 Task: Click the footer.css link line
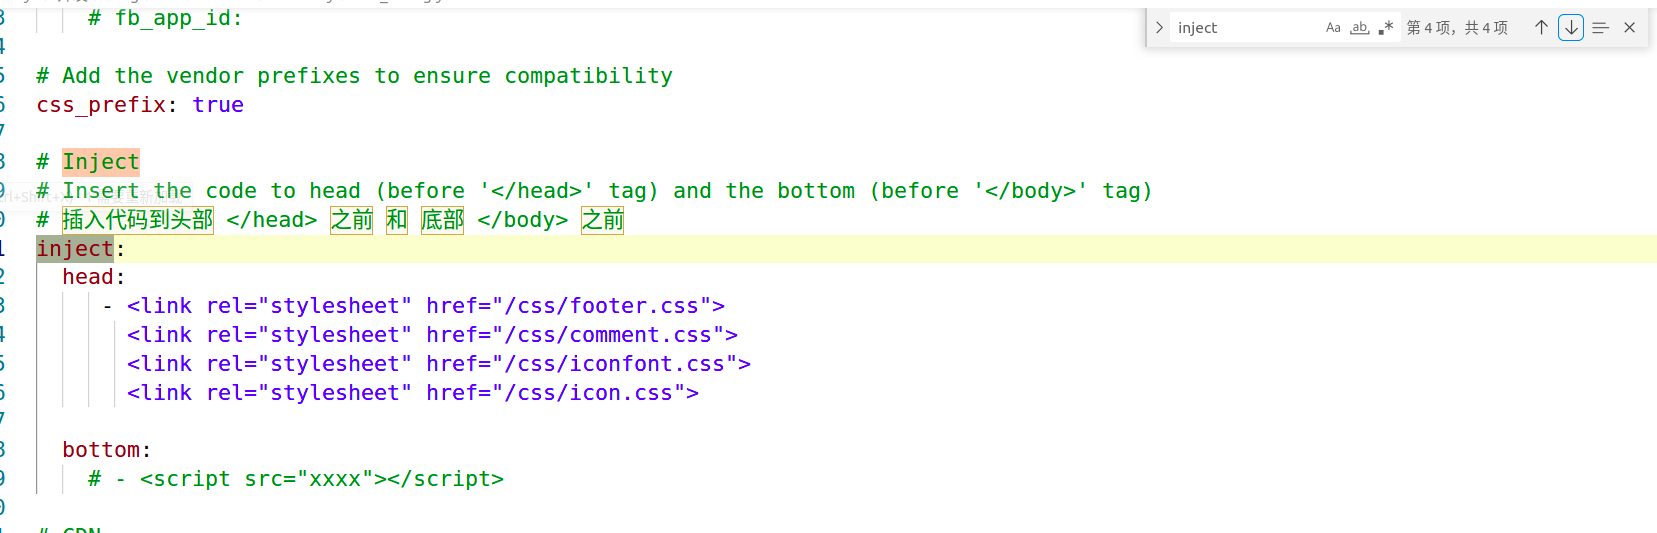pyautogui.click(x=425, y=306)
